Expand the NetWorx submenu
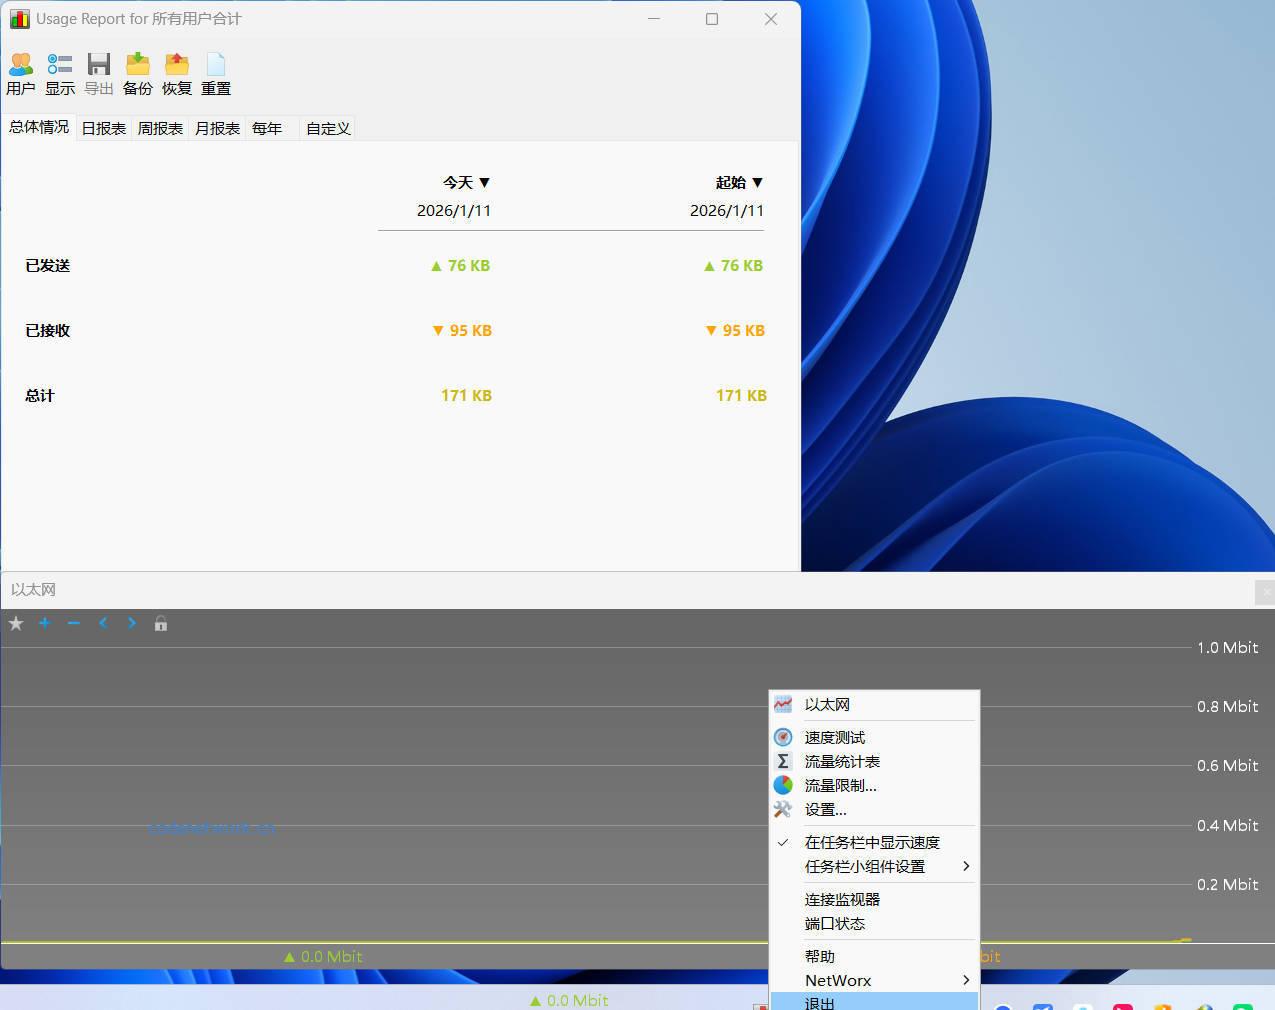This screenshot has width=1275, height=1010. pyautogui.click(x=838, y=980)
